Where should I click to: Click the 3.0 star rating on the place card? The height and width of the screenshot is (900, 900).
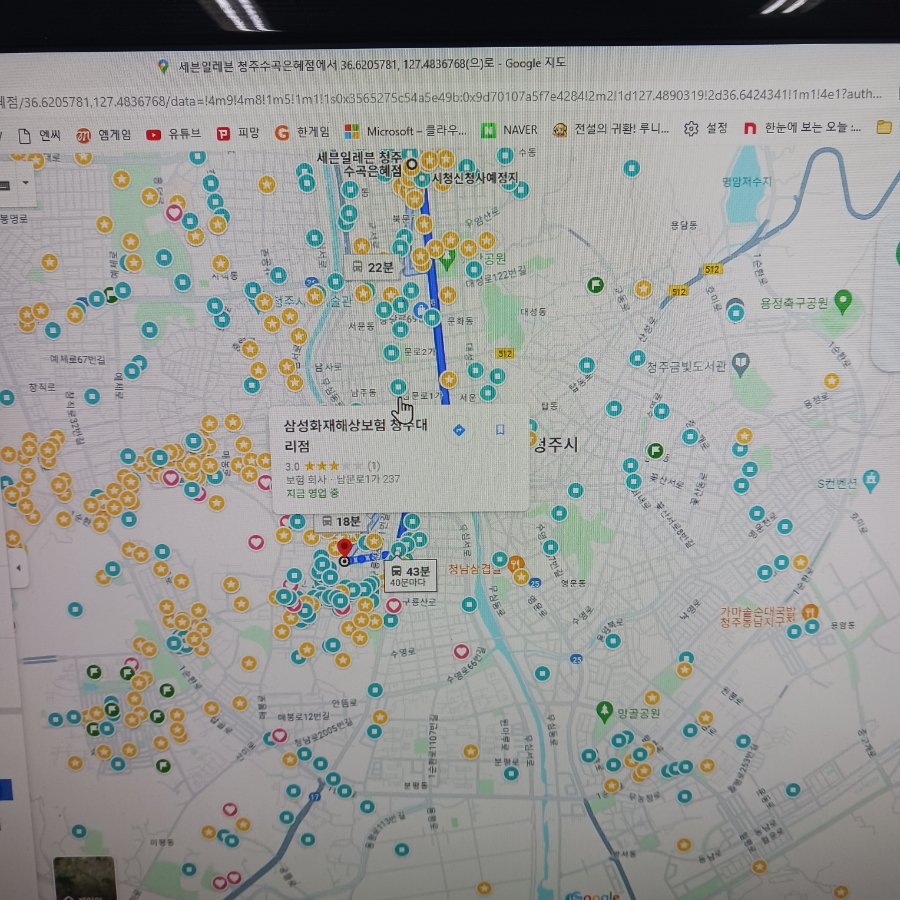(332, 466)
